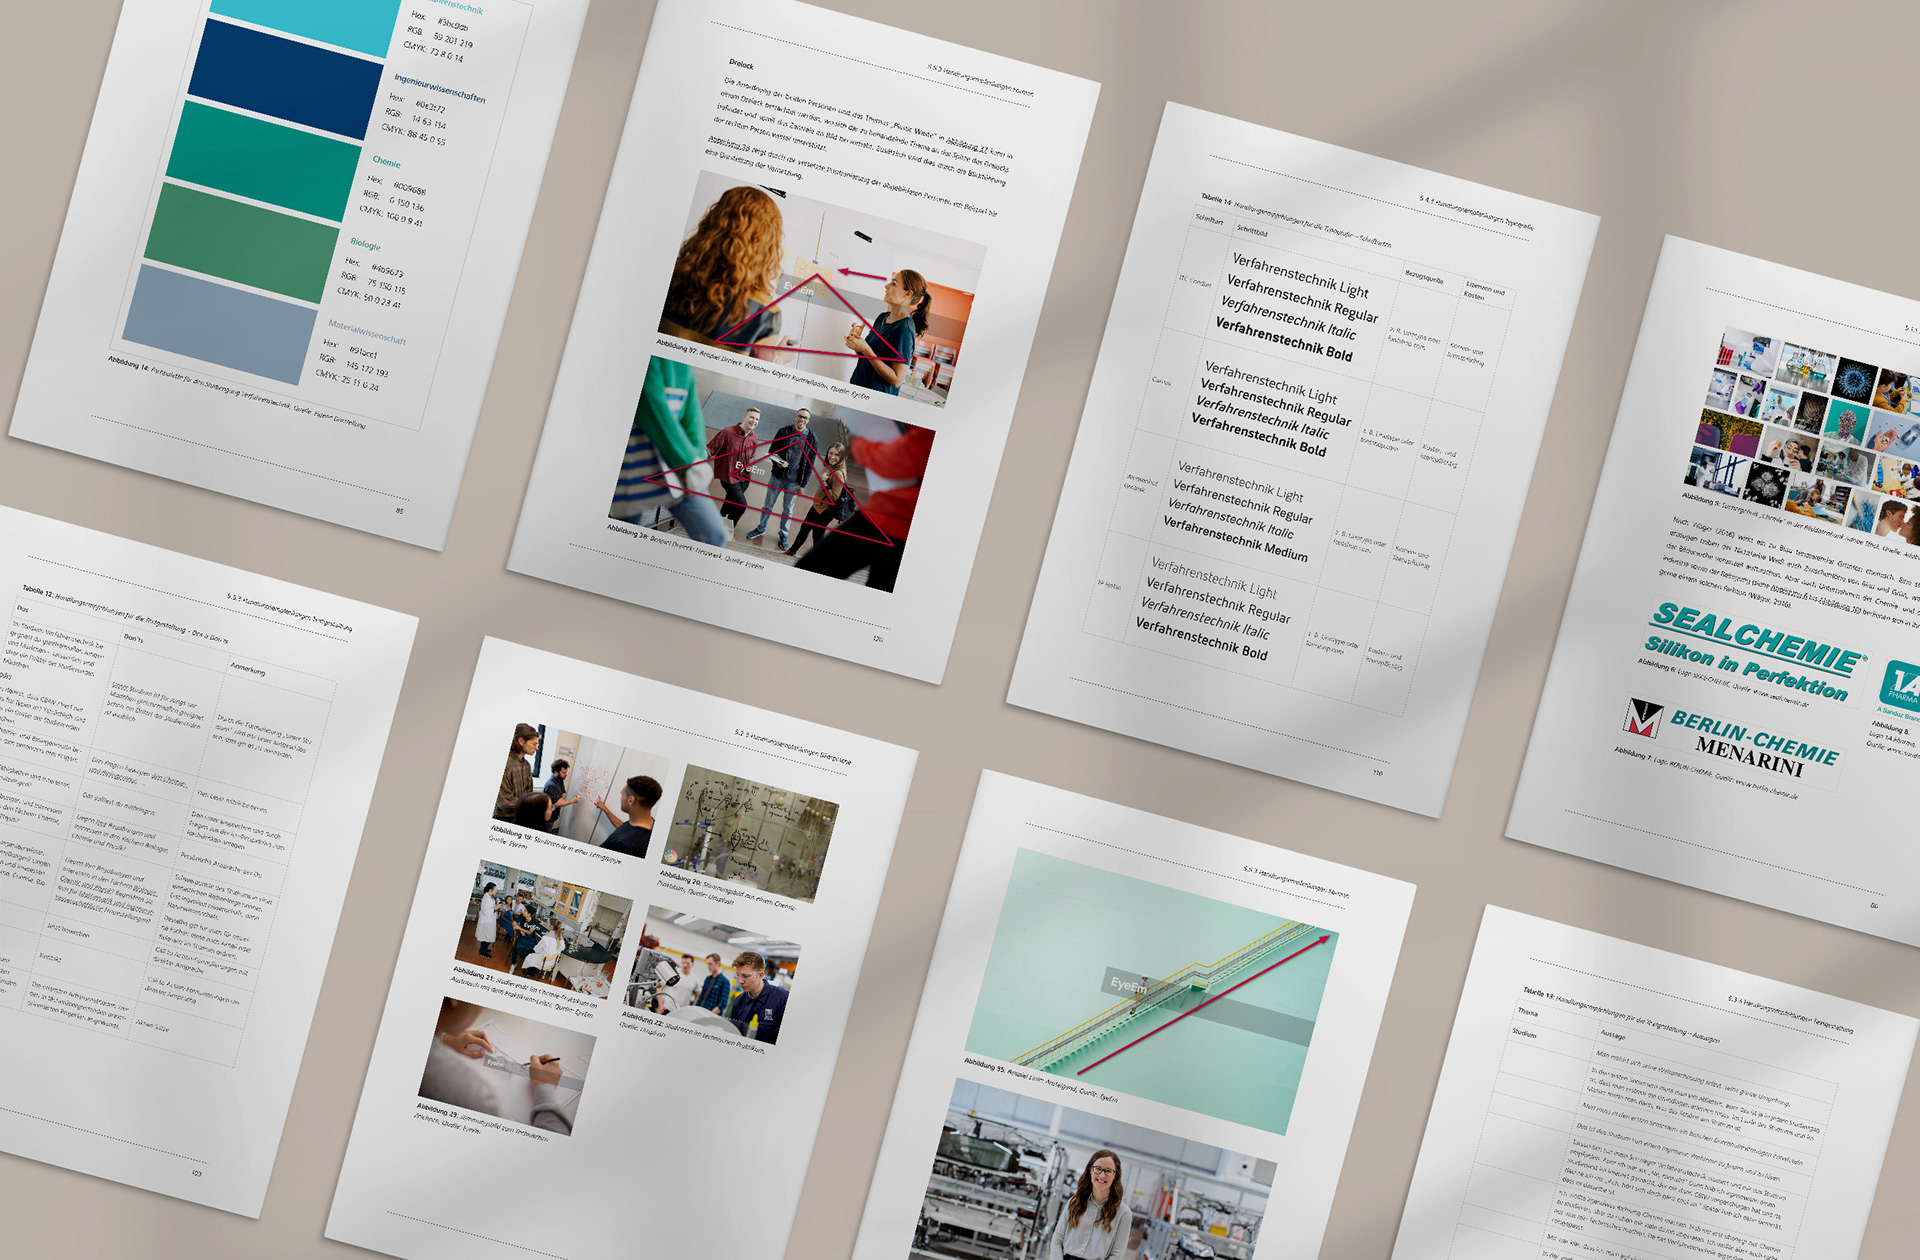The height and width of the screenshot is (1260, 1920).
Task: Click the CMYK value "25 11 0 24"
Action: 361,383
